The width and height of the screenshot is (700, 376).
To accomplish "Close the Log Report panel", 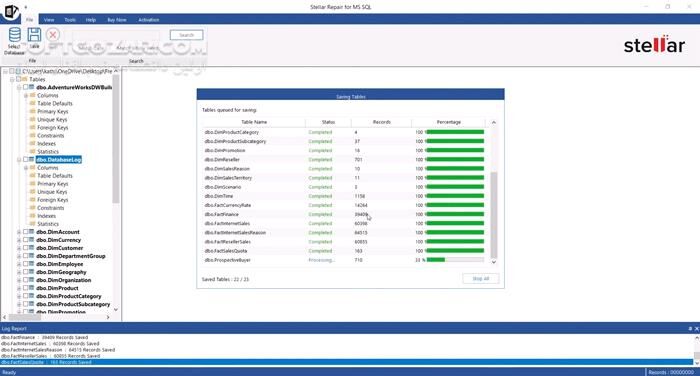I will tap(696, 329).
